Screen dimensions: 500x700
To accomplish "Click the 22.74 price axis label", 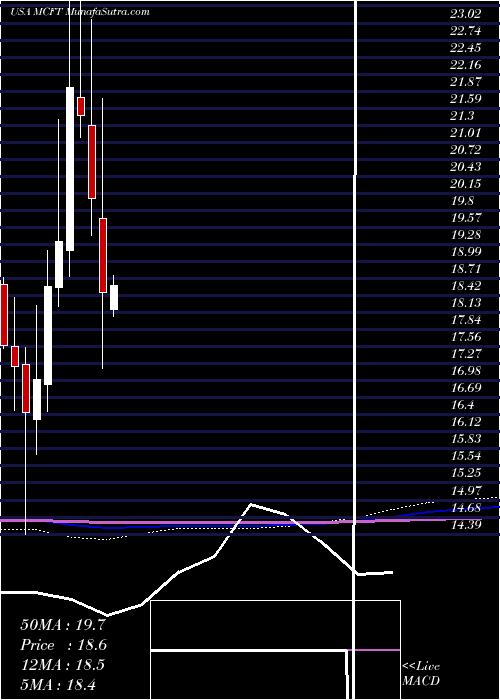I will (466, 31).
